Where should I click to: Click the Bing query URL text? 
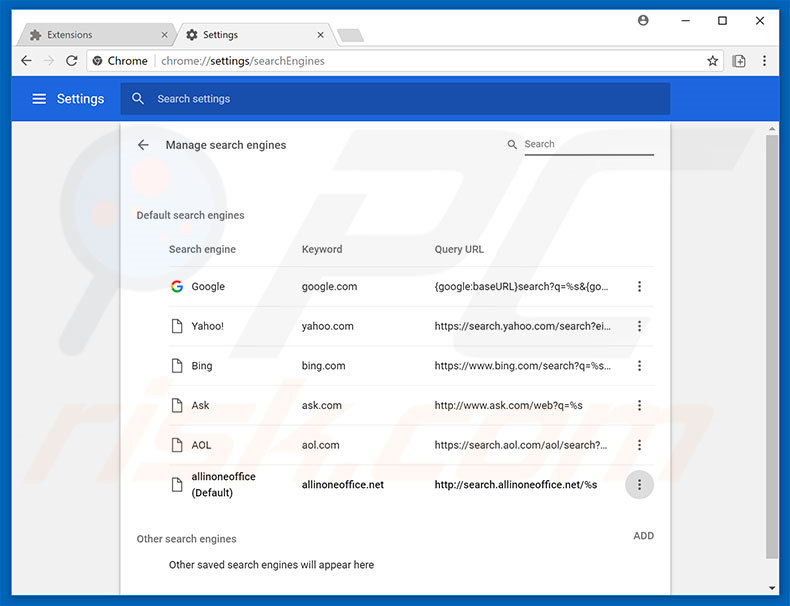(x=522, y=366)
